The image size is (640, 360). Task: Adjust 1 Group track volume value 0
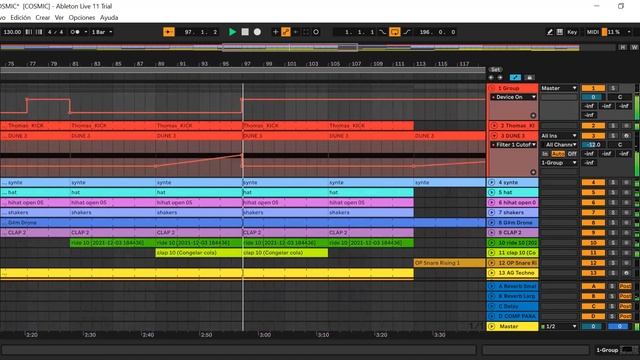[x=593, y=97]
